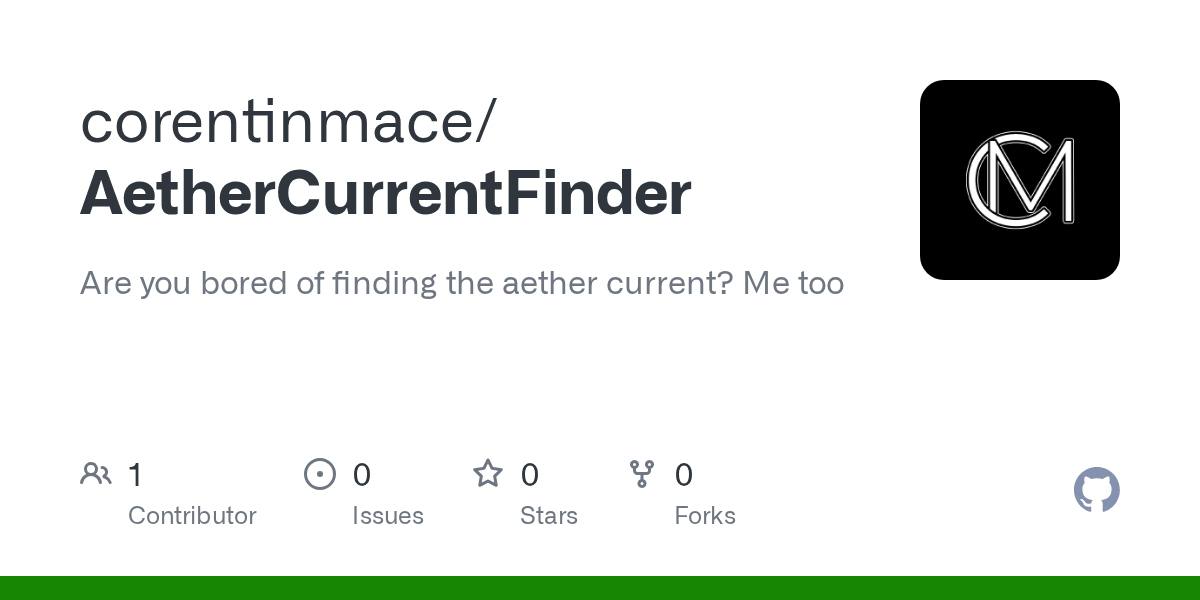Open the CM avatar logo image
1200x600 pixels.
(x=1019, y=180)
